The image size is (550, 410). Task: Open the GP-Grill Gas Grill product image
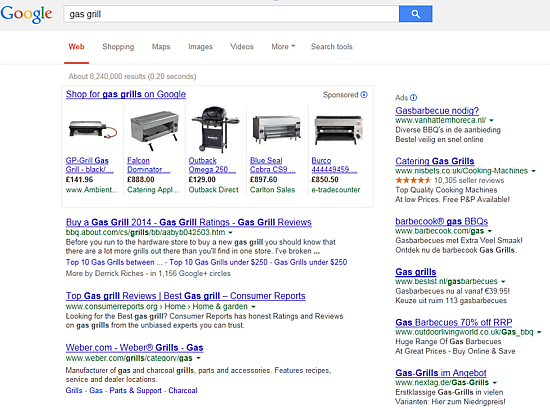pyautogui.click(x=93, y=129)
